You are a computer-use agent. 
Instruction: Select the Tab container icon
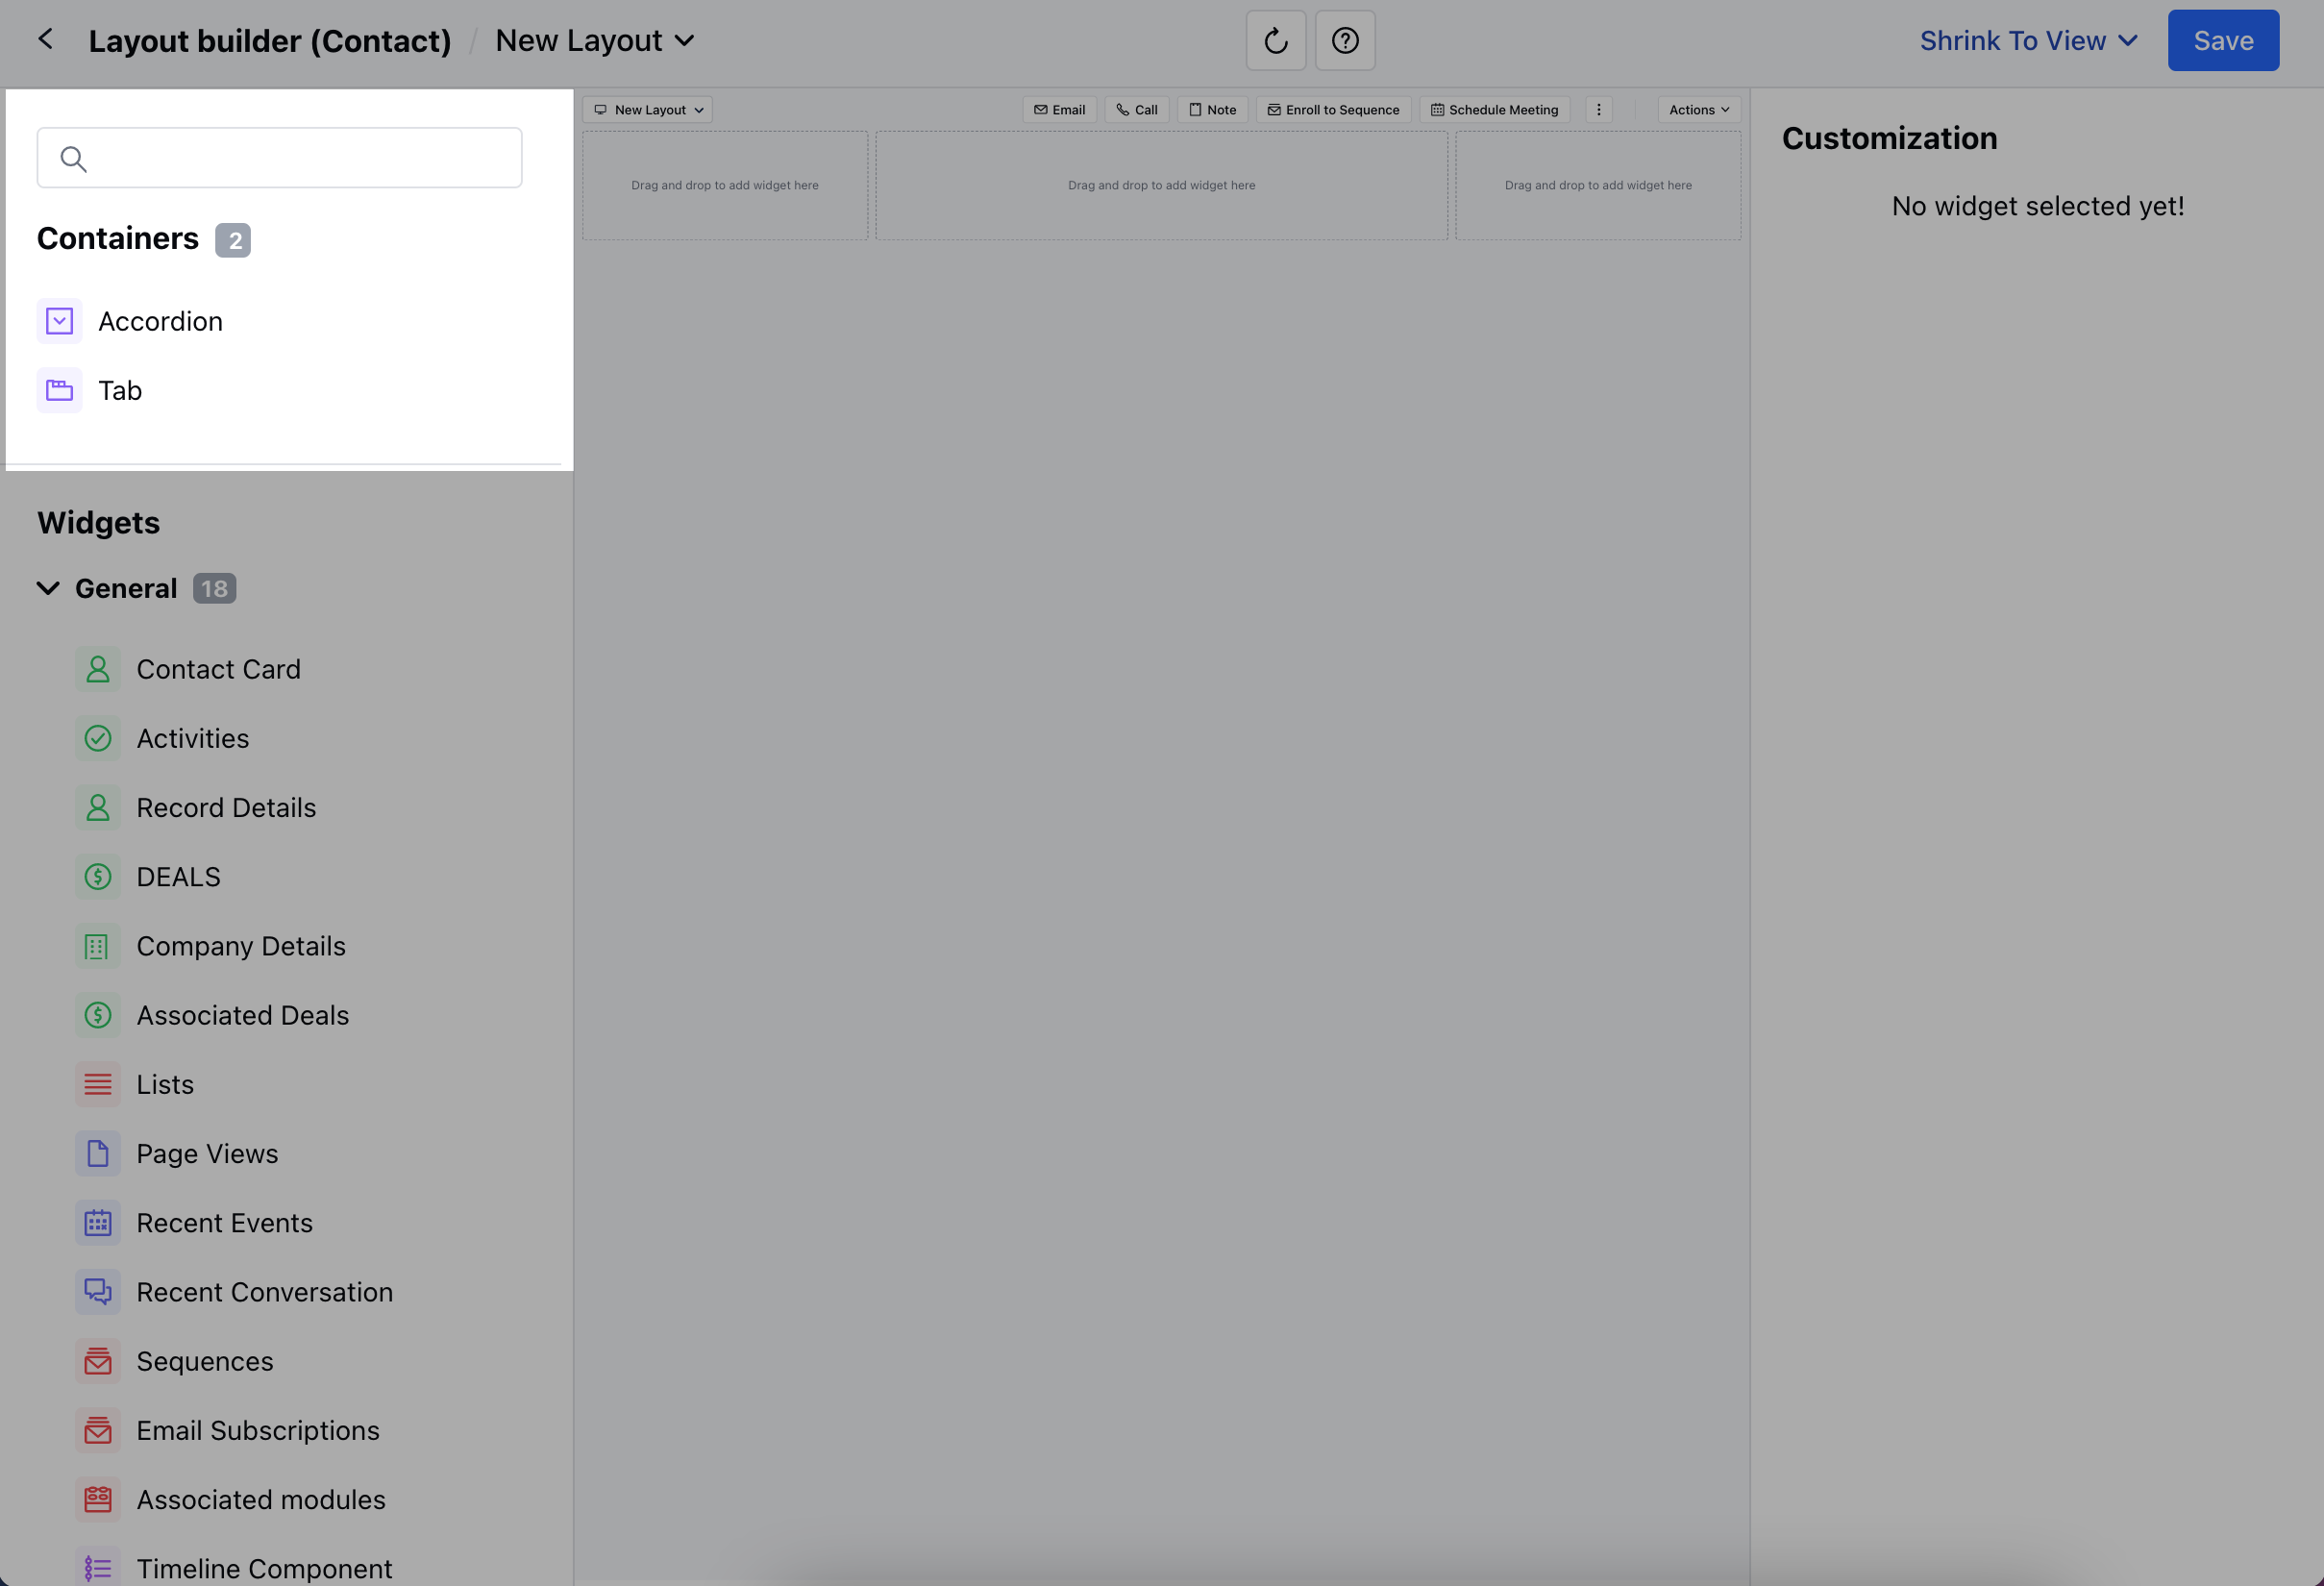coord(59,390)
